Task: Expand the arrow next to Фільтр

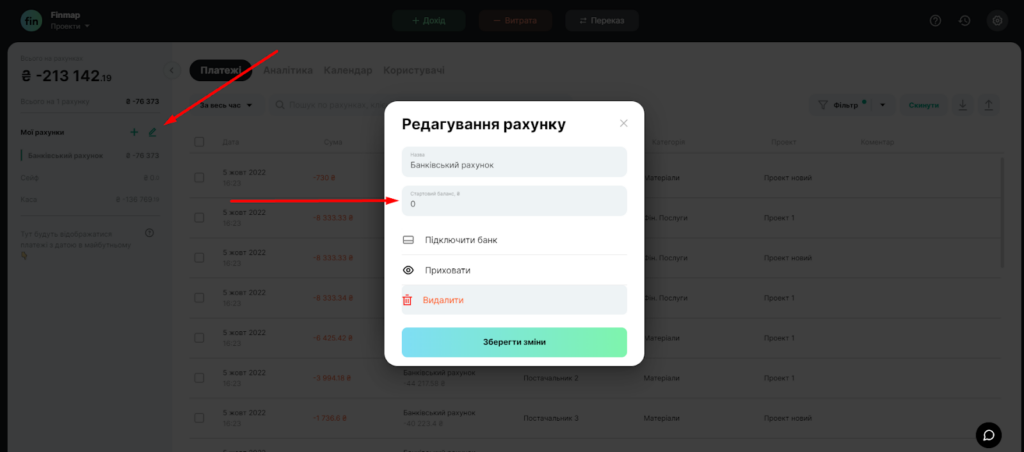Action: click(x=883, y=105)
